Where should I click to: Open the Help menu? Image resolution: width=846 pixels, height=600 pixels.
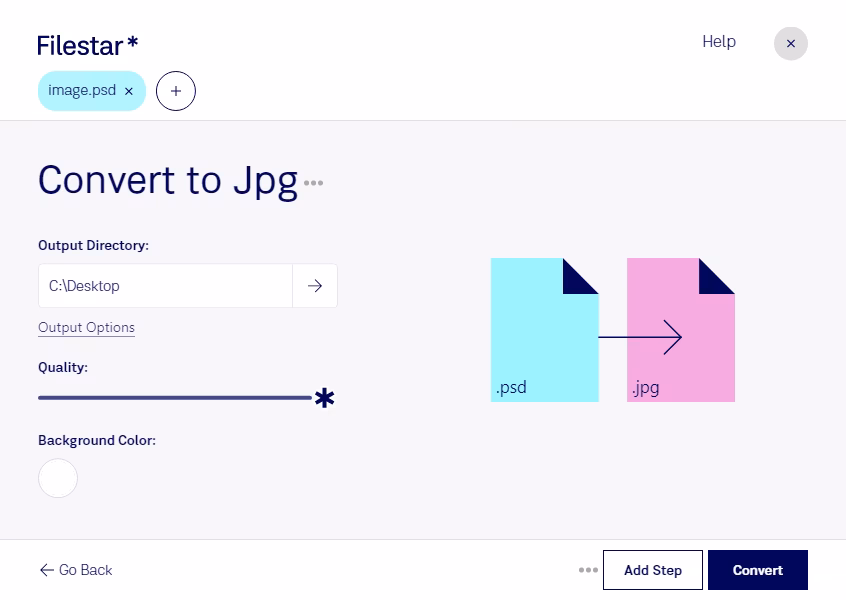(719, 42)
